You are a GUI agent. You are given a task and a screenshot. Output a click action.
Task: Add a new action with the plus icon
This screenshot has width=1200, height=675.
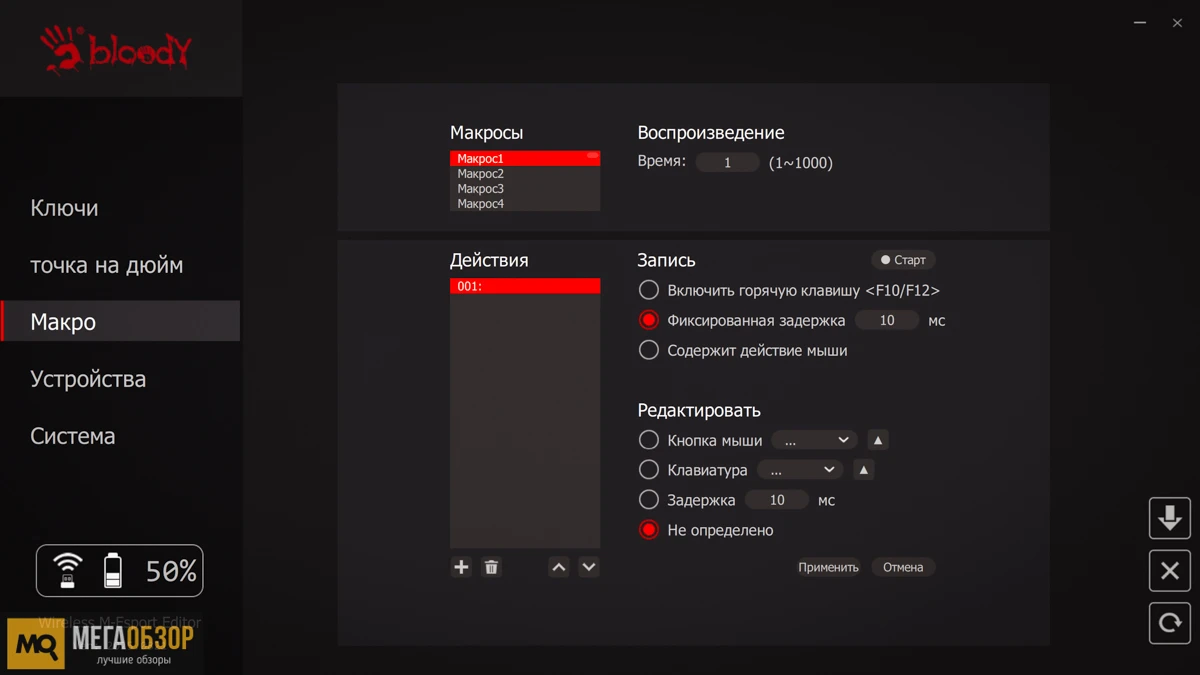pos(461,567)
